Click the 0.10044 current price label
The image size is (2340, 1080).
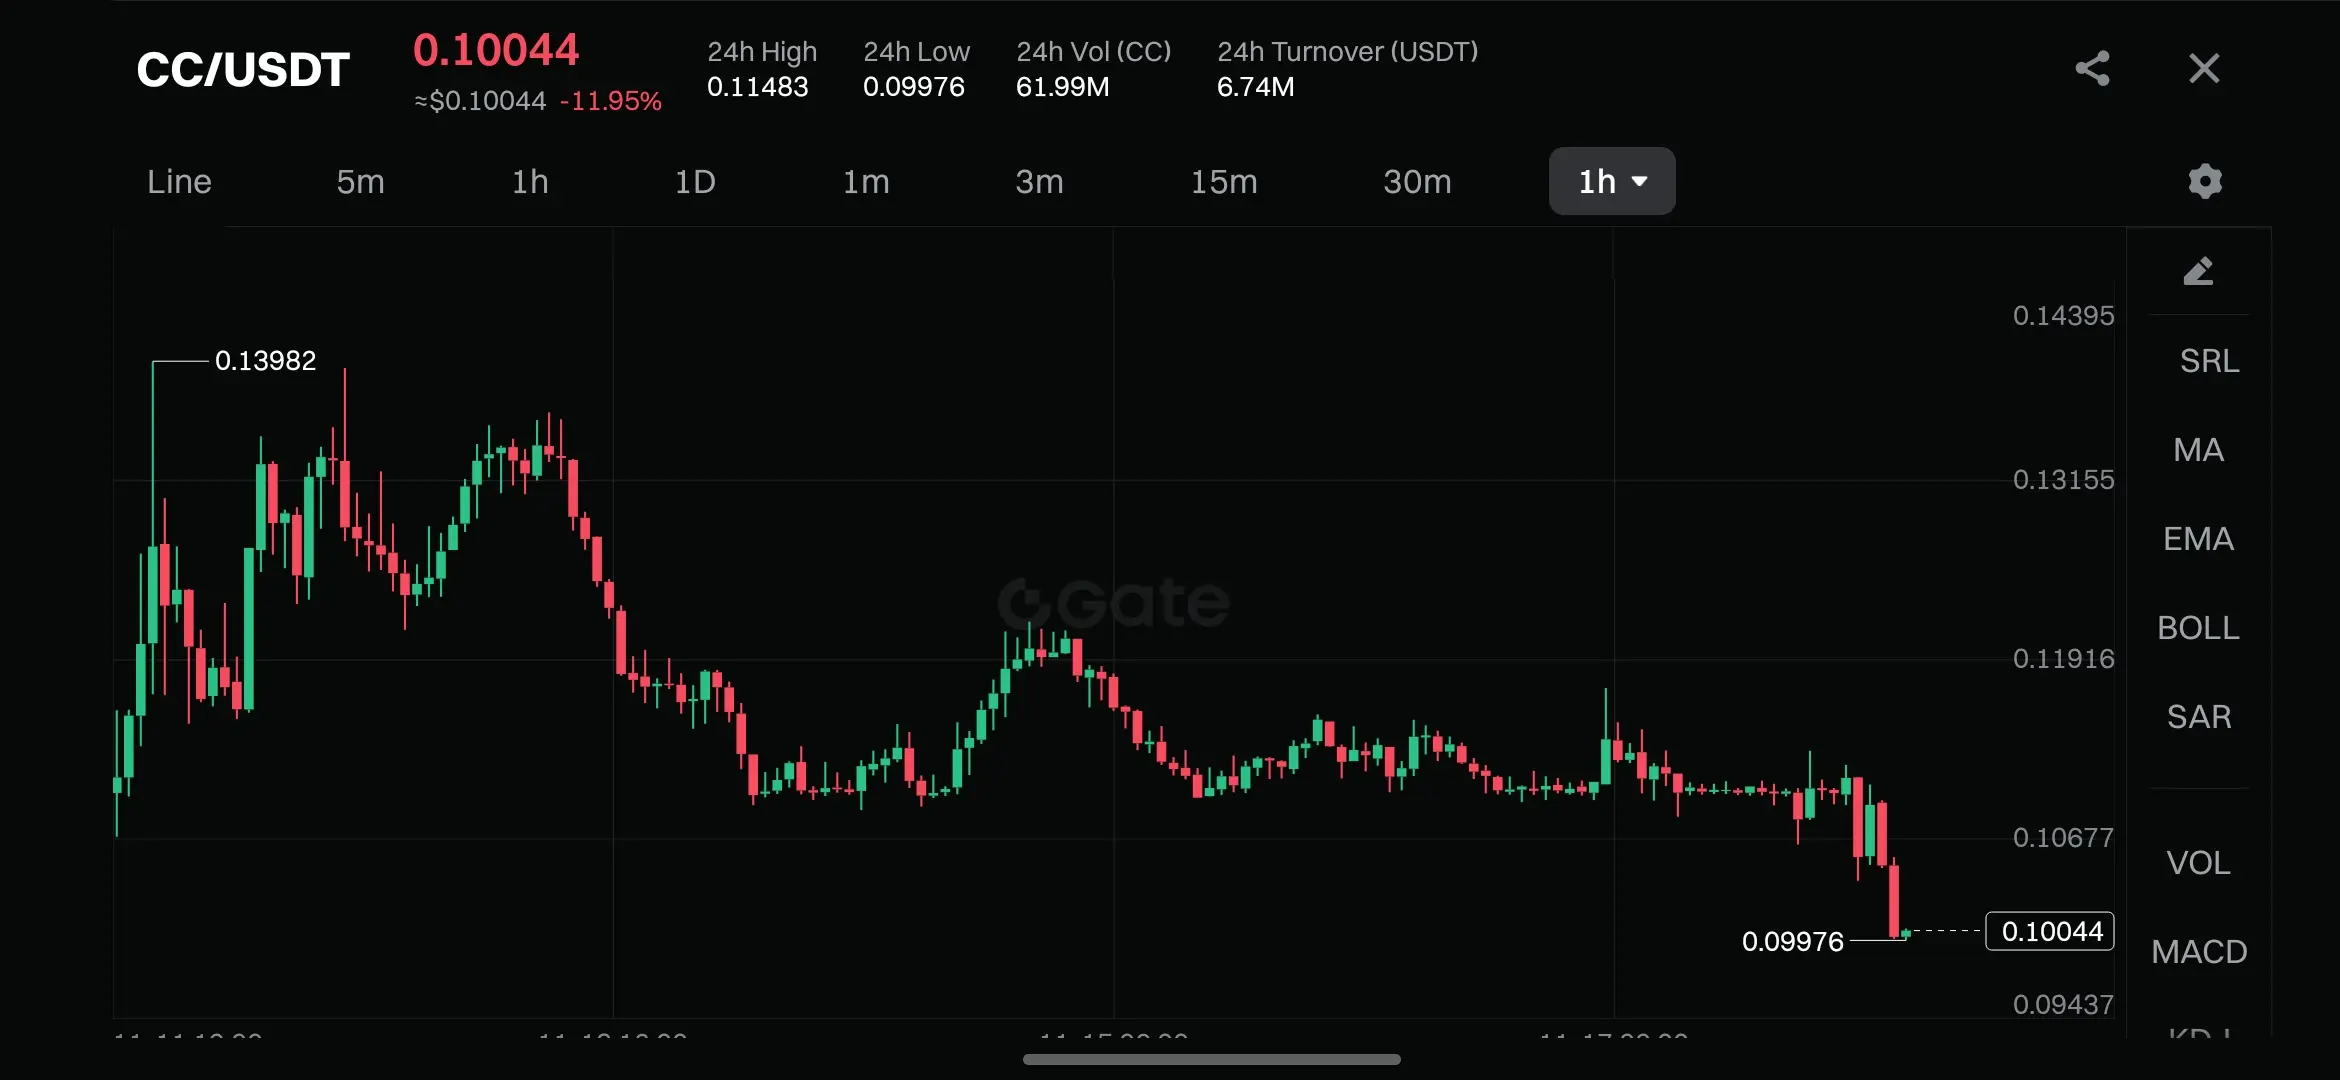click(x=2050, y=931)
